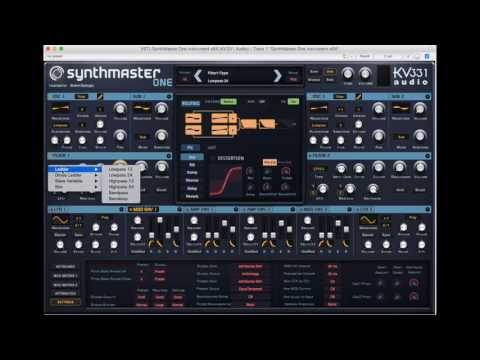Choose Bandpass from the submenu
480x360 pixels.
(x=121, y=193)
